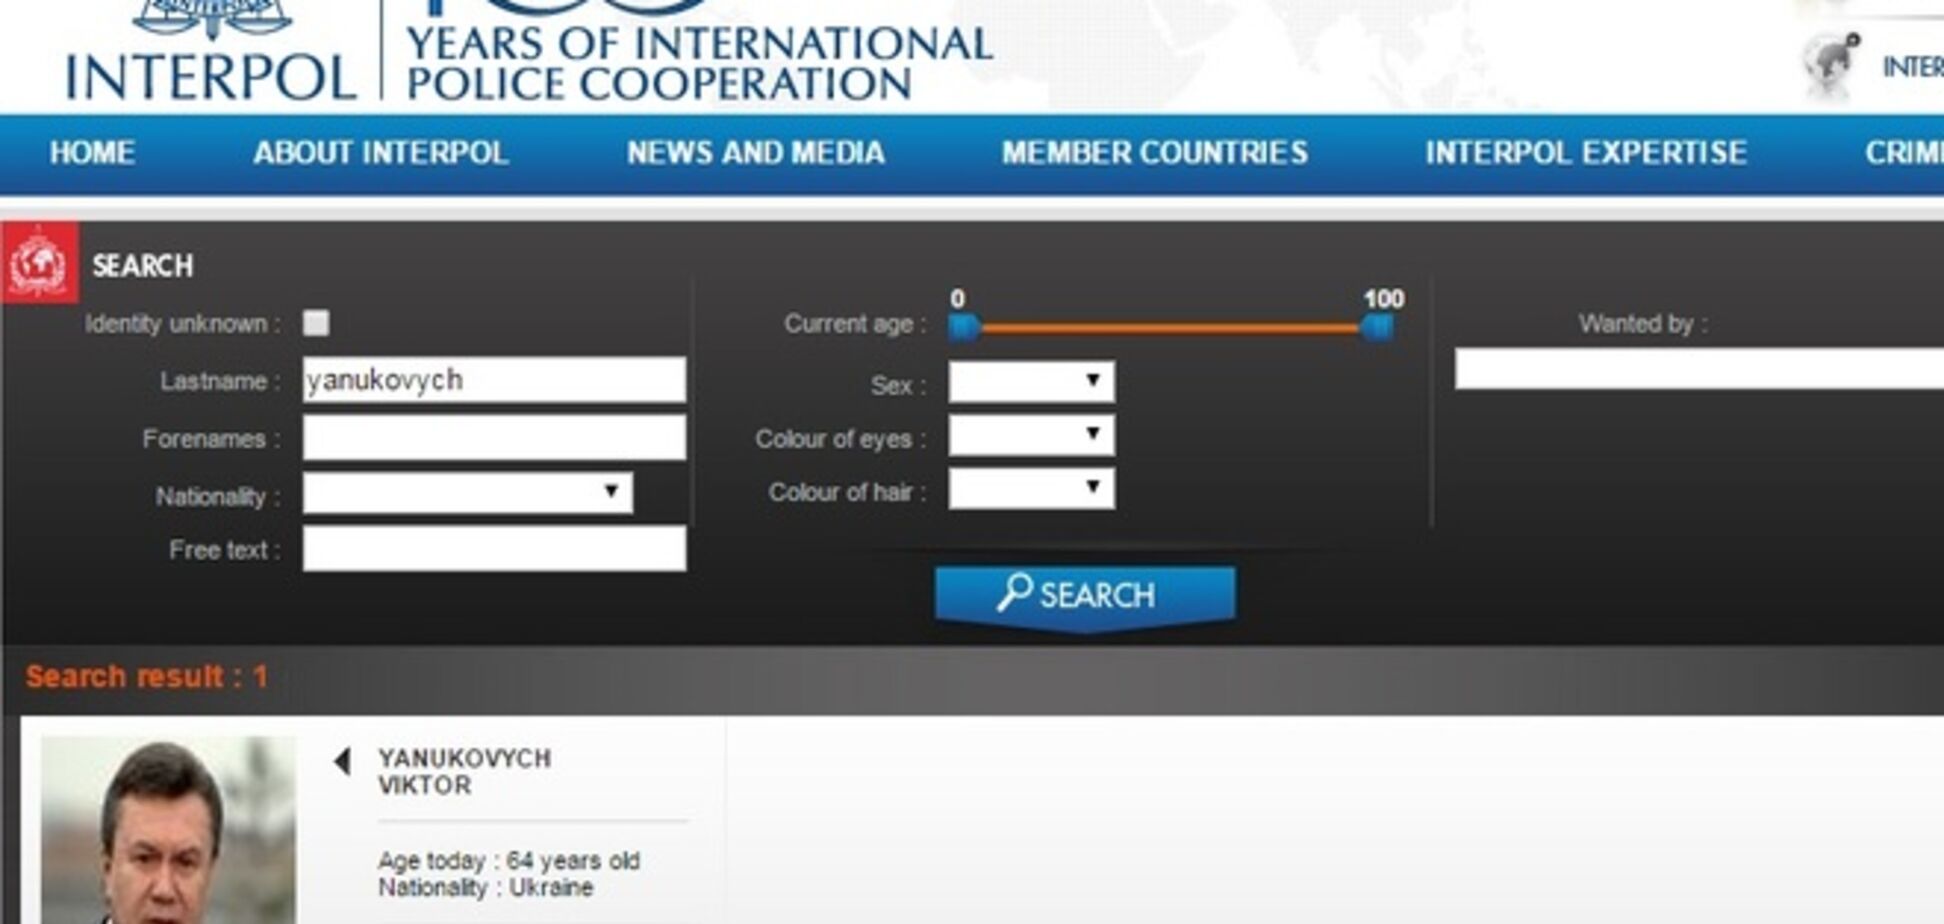
Task: Click the left arrow beside YANUKOVYCH name
Action: (342, 762)
